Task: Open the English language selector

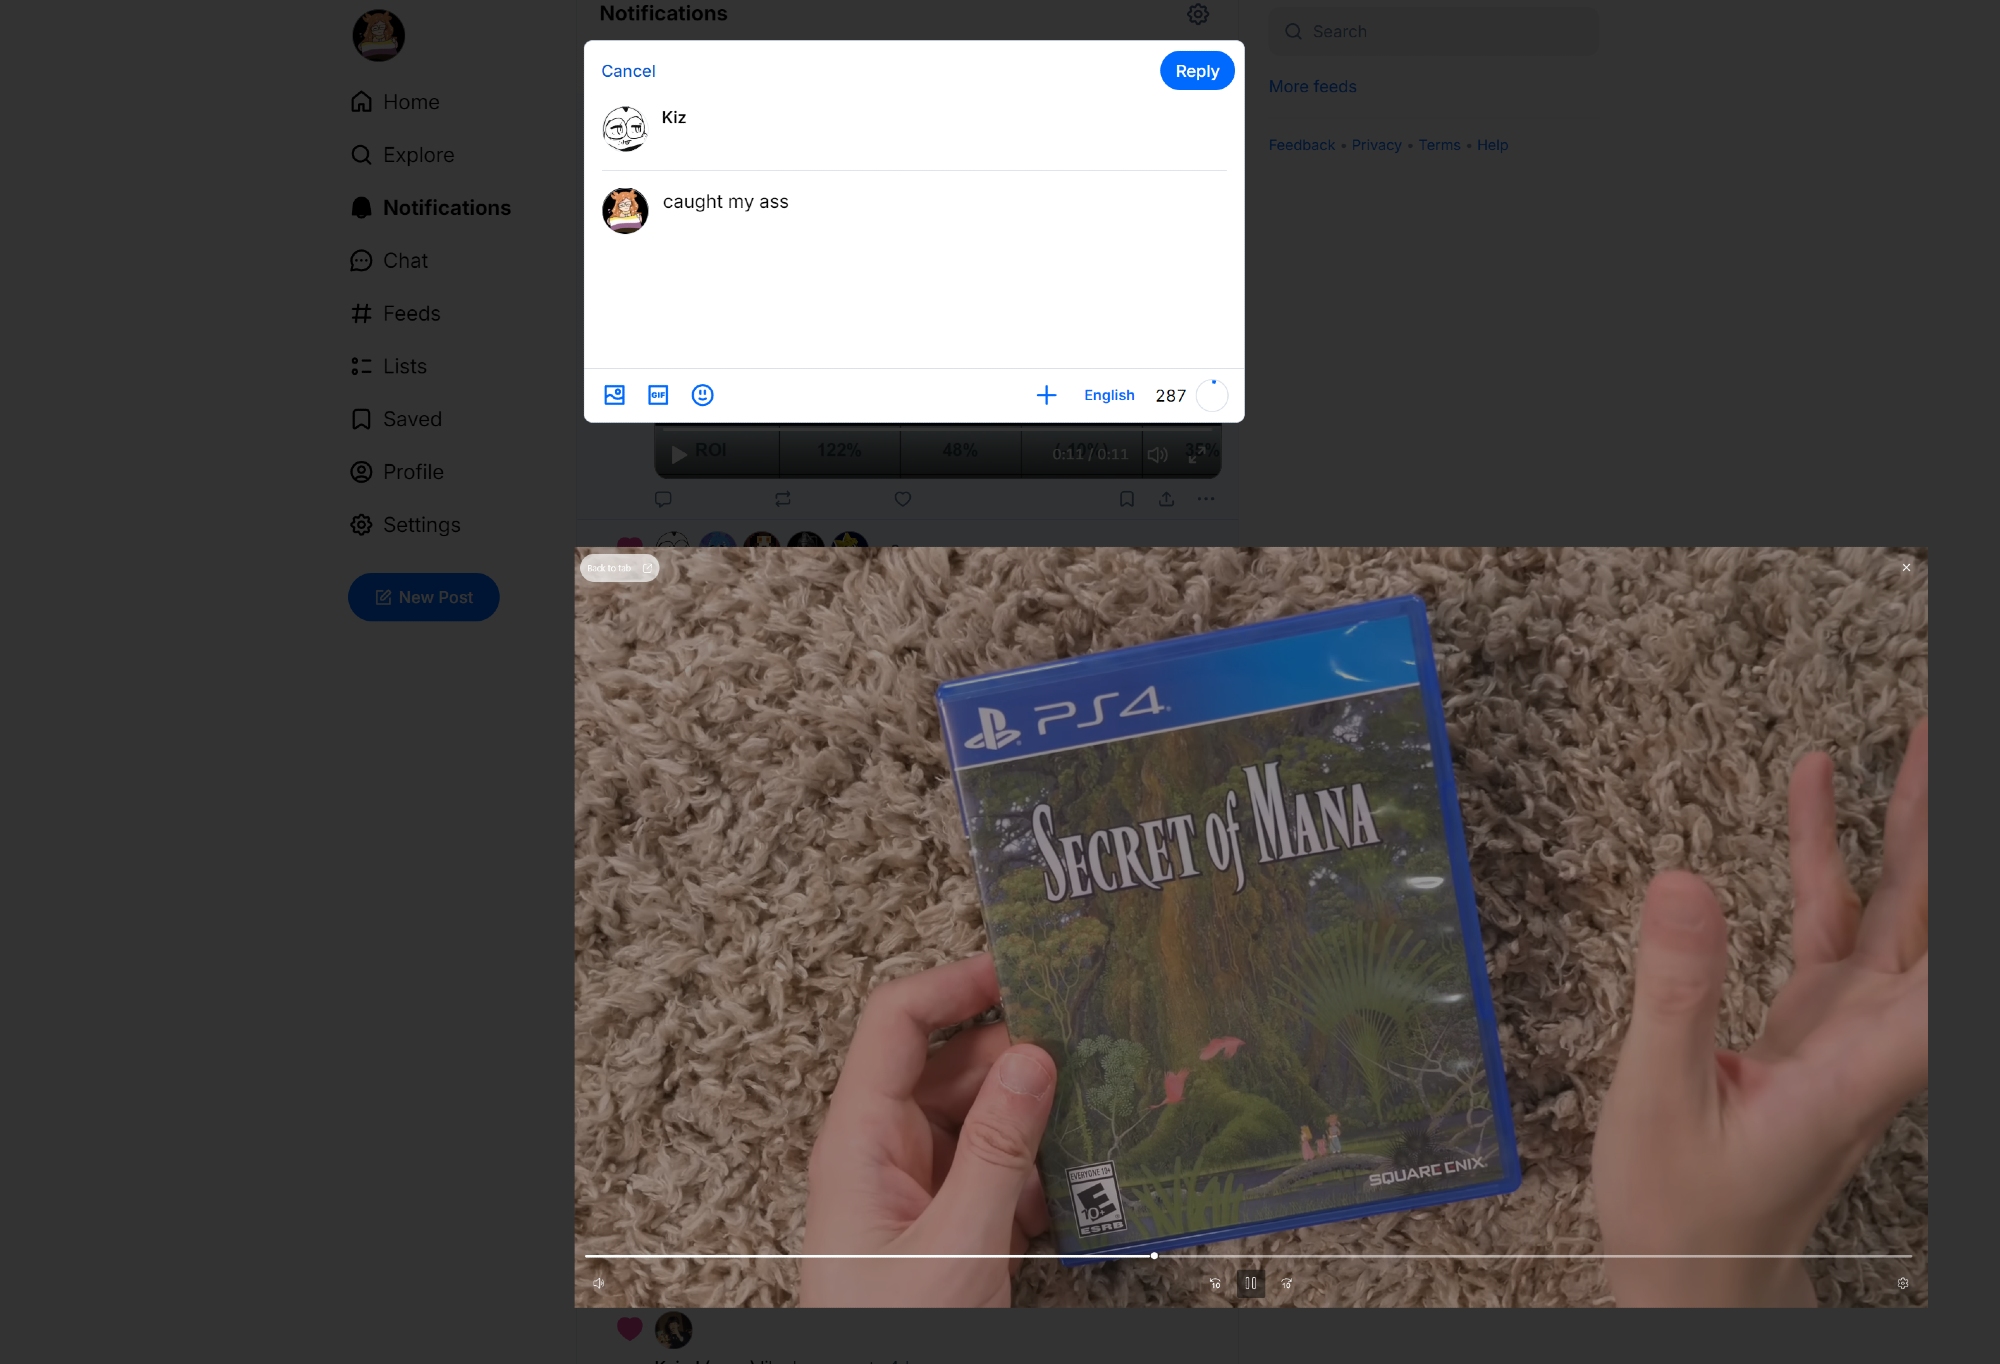Action: click(1108, 395)
